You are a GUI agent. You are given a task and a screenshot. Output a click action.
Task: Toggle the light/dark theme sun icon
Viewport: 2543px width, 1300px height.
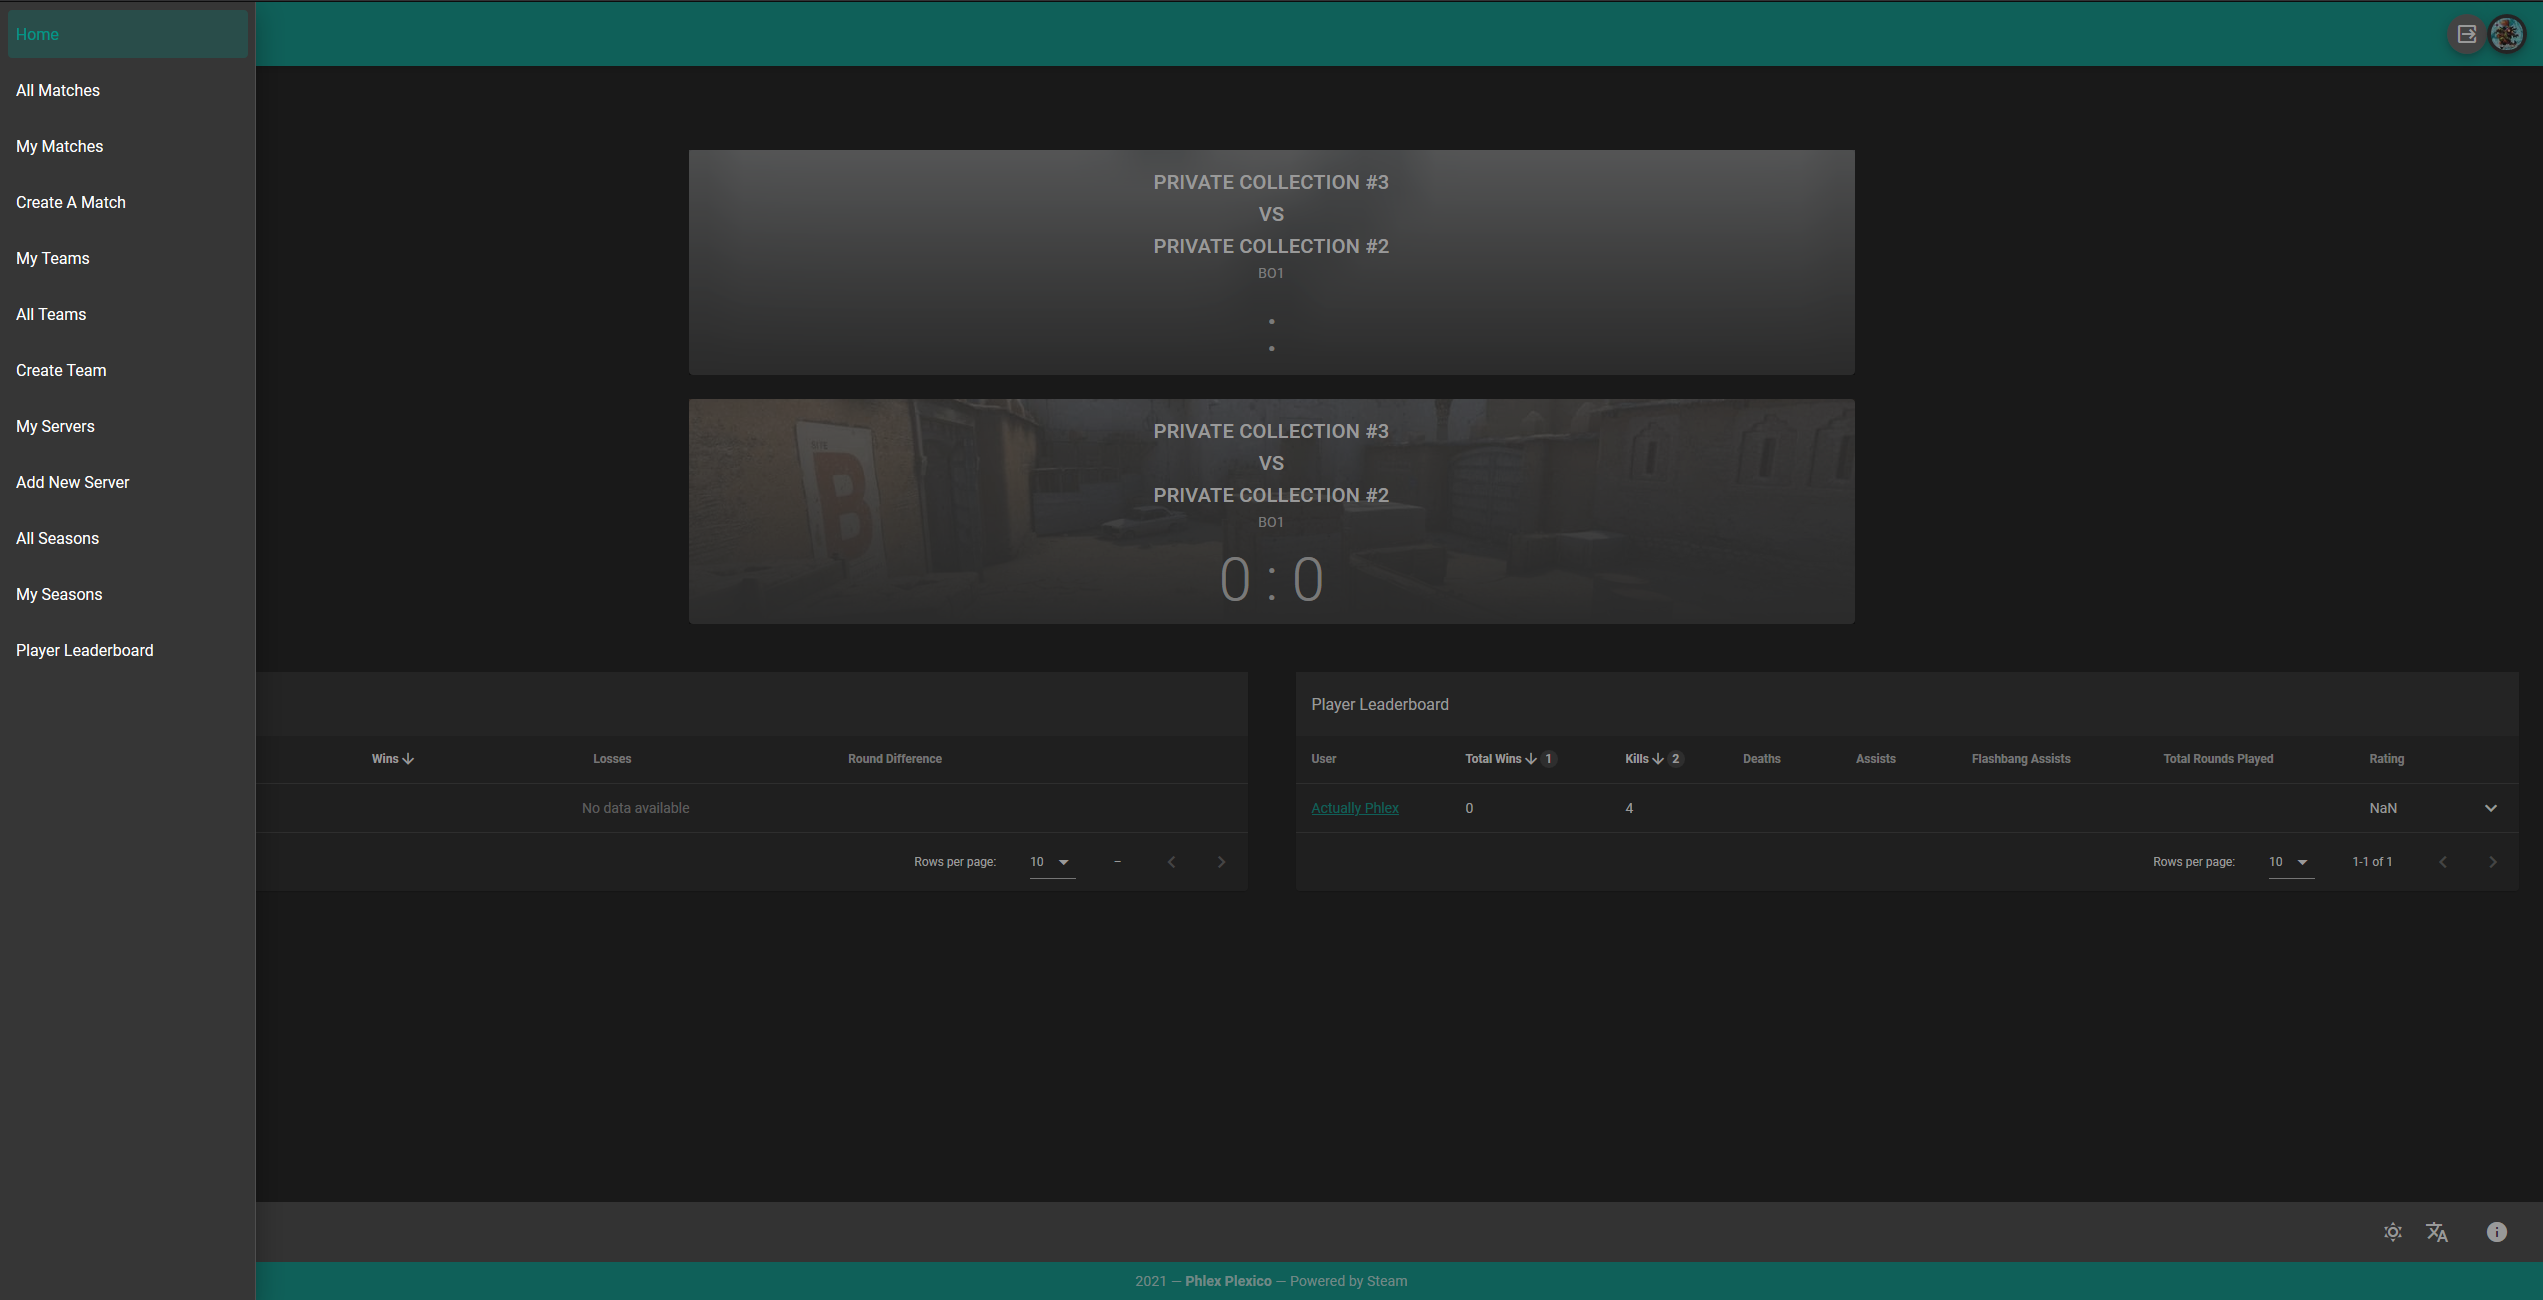(x=2392, y=1232)
